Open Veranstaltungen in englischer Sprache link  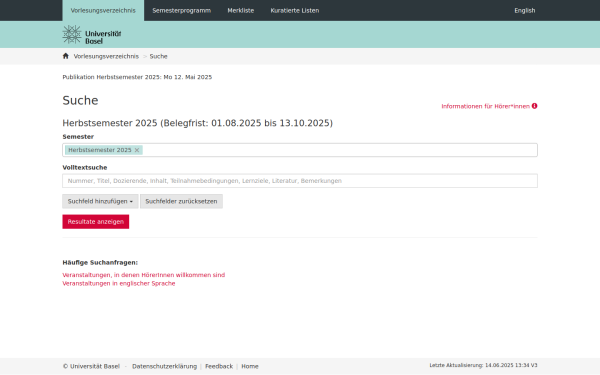pyautogui.click(x=119, y=284)
